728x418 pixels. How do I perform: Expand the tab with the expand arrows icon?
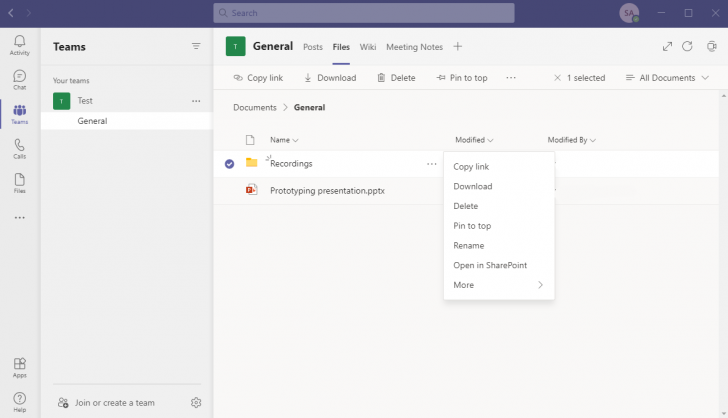[x=667, y=46]
